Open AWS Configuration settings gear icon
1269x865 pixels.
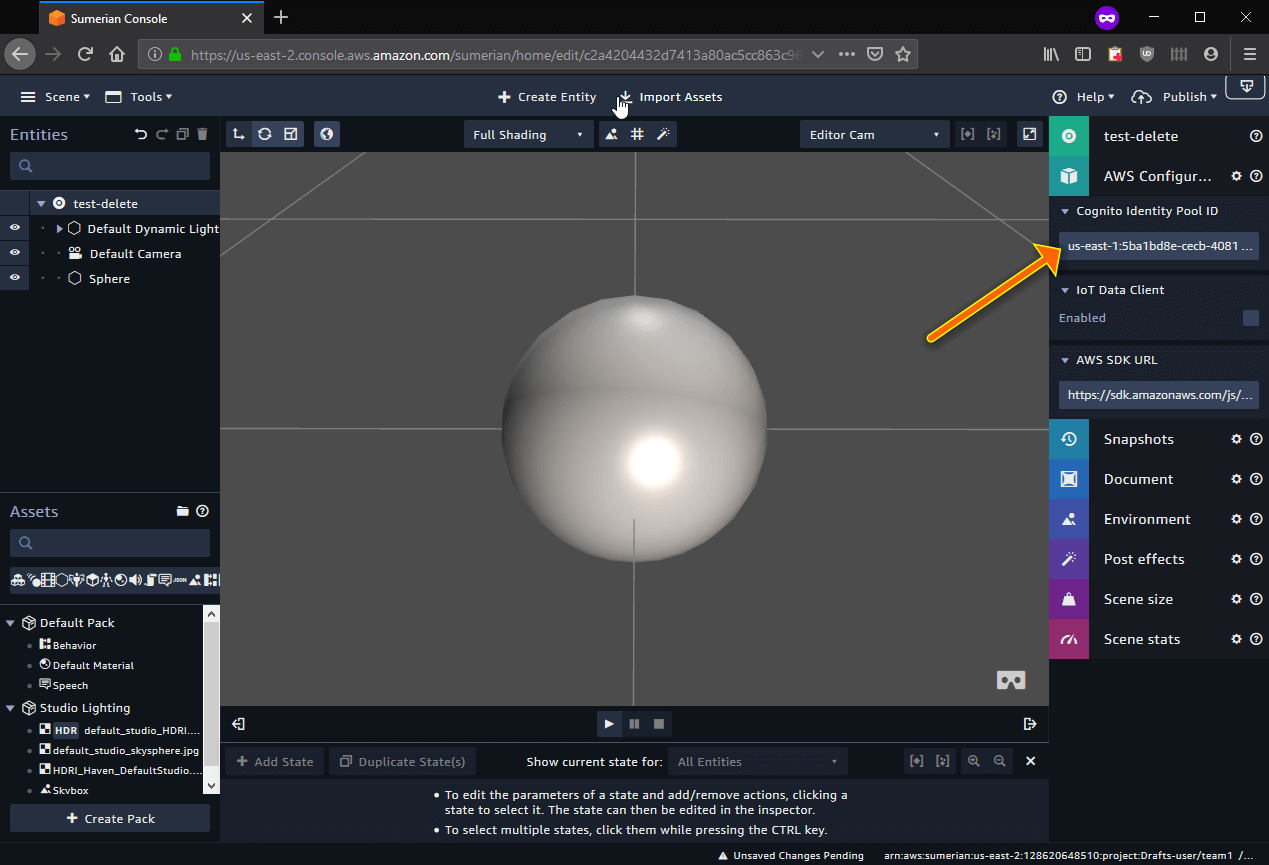click(1236, 176)
